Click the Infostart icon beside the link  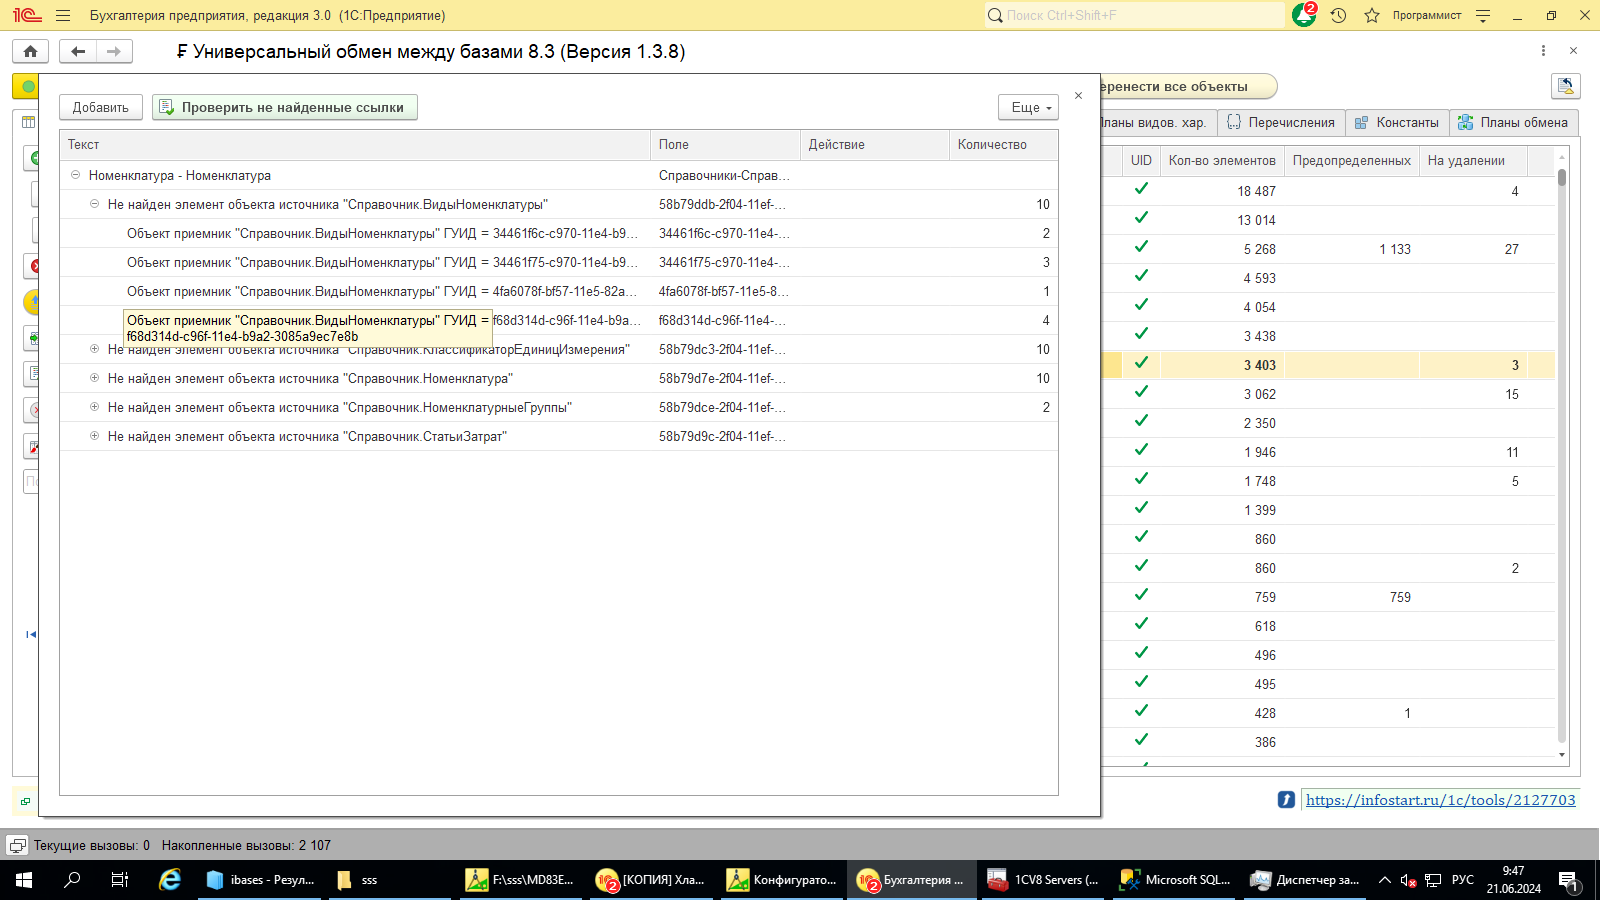pos(1286,799)
